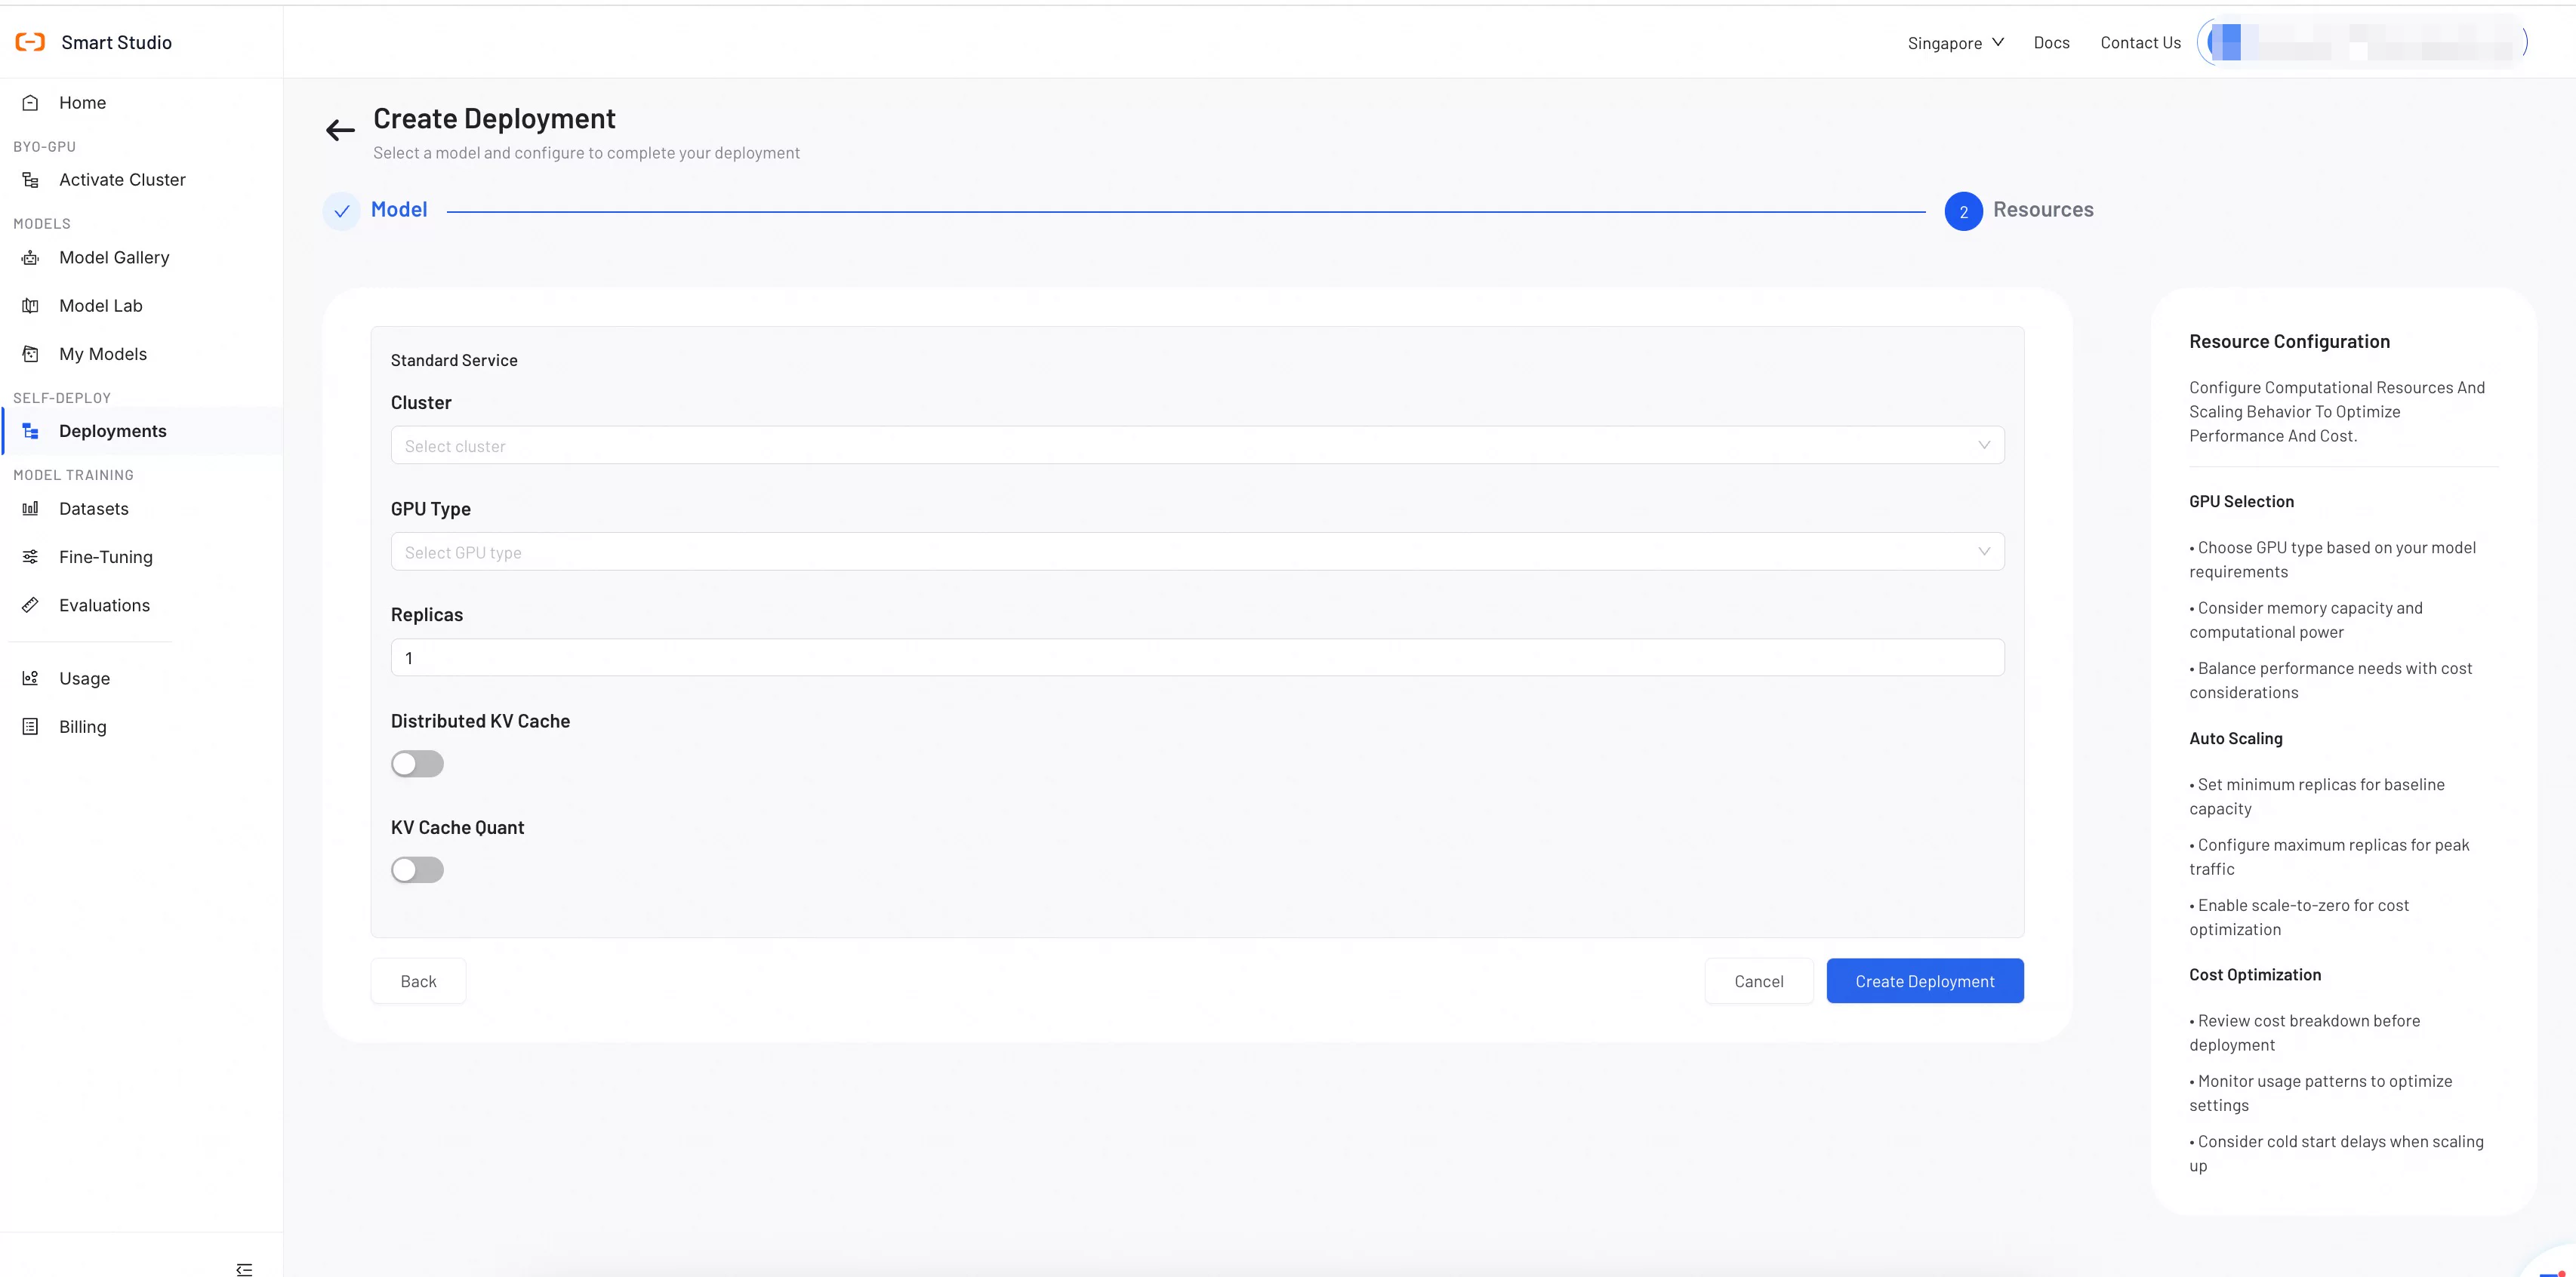Click the Usage sidebar icon

tap(30, 678)
